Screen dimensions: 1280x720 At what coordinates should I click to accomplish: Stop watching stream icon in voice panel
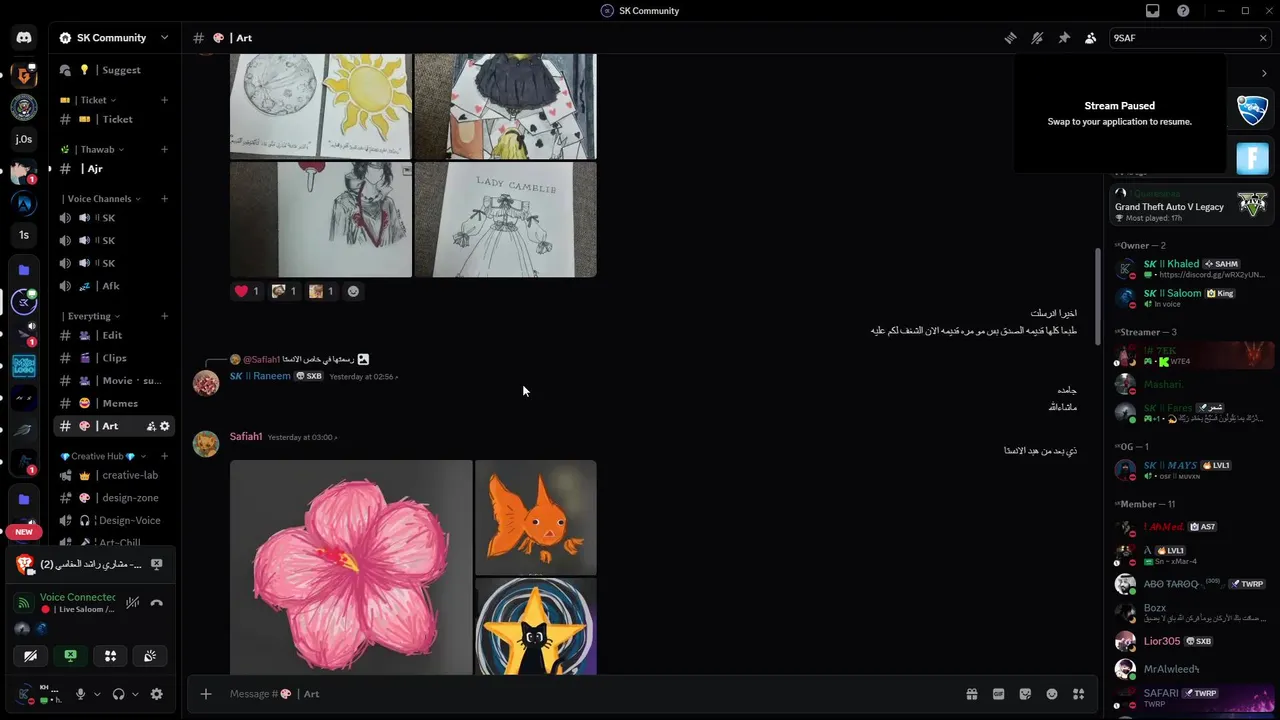pyautogui.click(x=157, y=565)
